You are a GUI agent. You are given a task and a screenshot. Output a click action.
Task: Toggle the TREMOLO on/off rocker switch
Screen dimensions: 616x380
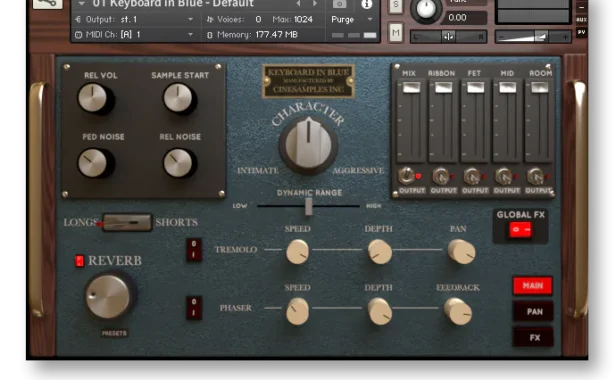click(x=194, y=250)
